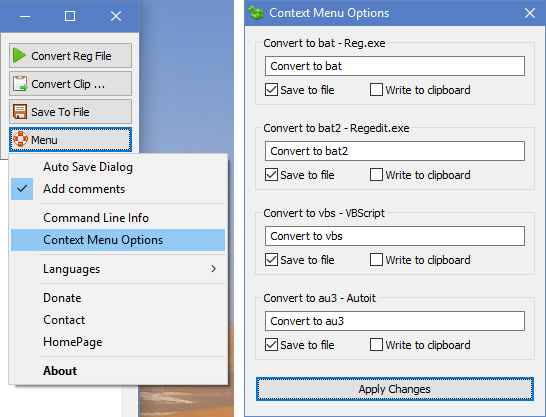Focus the Convert to au3 name field
Image resolution: width=546 pixels, height=417 pixels.
pyautogui.click(x=395, y=321)
